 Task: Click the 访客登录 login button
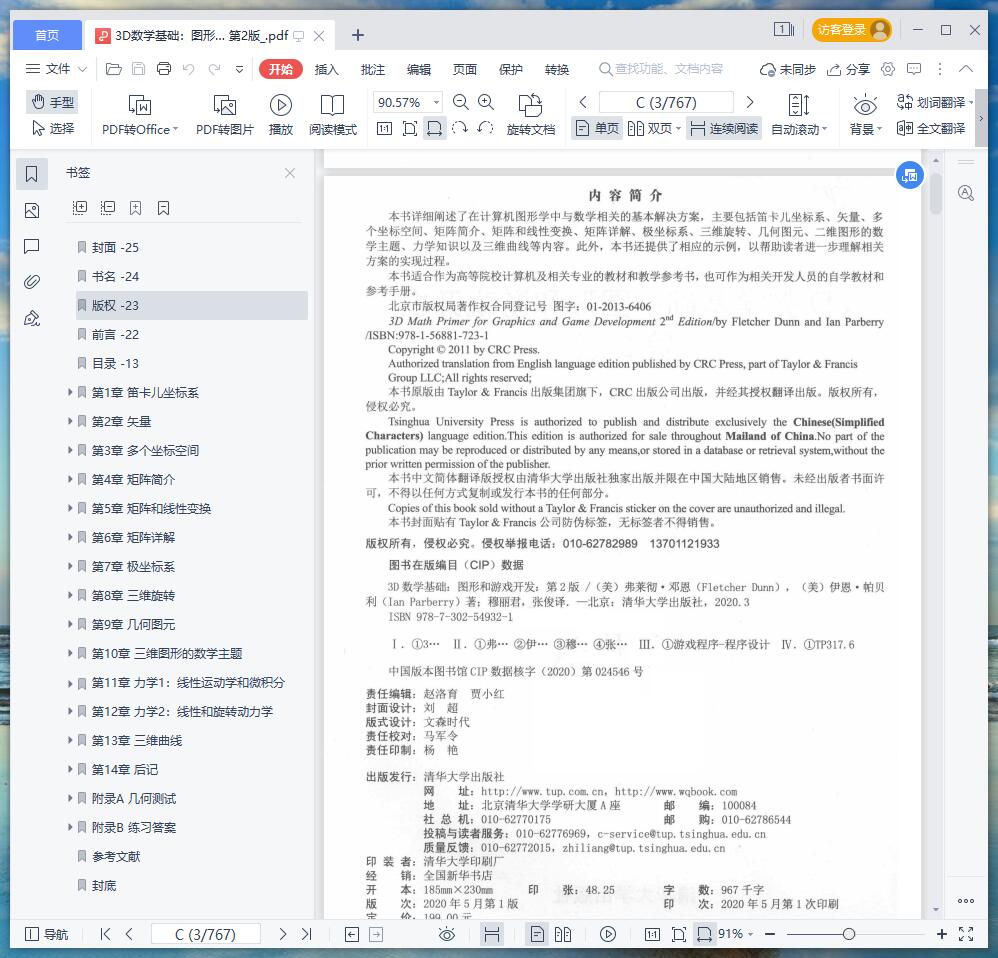(x=852, y=30)
